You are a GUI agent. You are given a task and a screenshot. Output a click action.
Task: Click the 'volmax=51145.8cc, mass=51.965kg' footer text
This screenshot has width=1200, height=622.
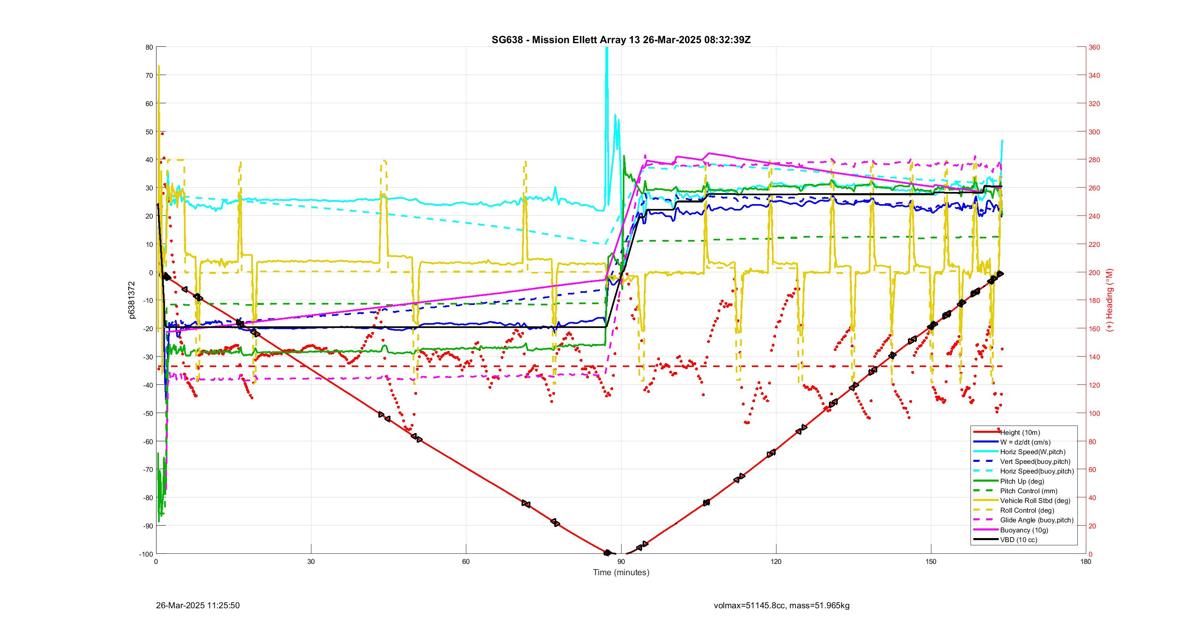click(782, 605)
